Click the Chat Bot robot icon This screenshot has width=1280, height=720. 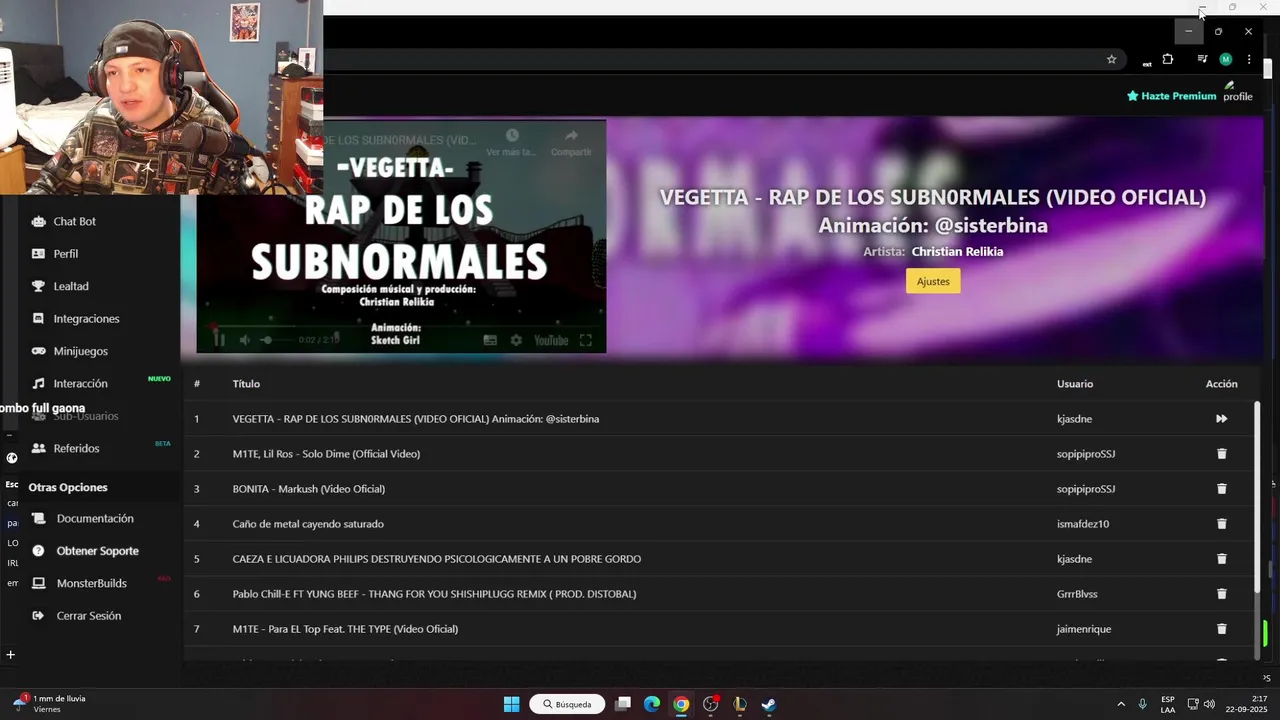coord(38,221)
